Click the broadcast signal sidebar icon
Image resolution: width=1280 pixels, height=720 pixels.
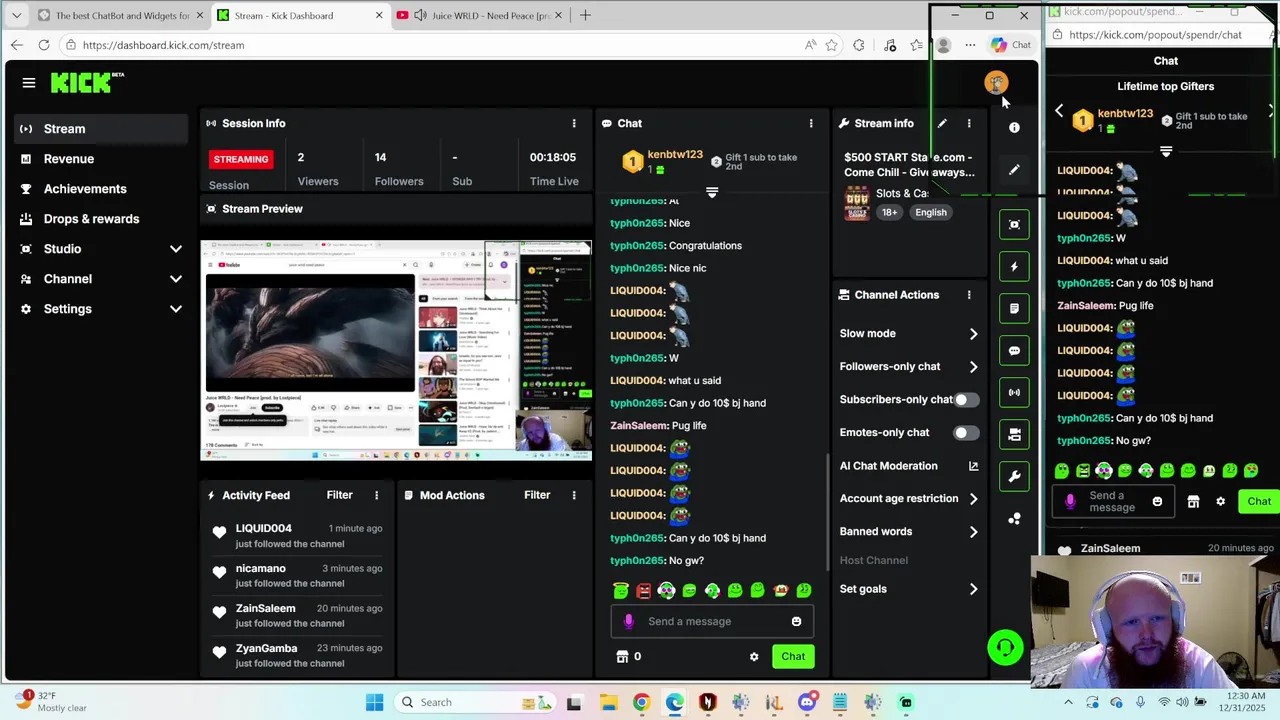(x=1014, y=392)
